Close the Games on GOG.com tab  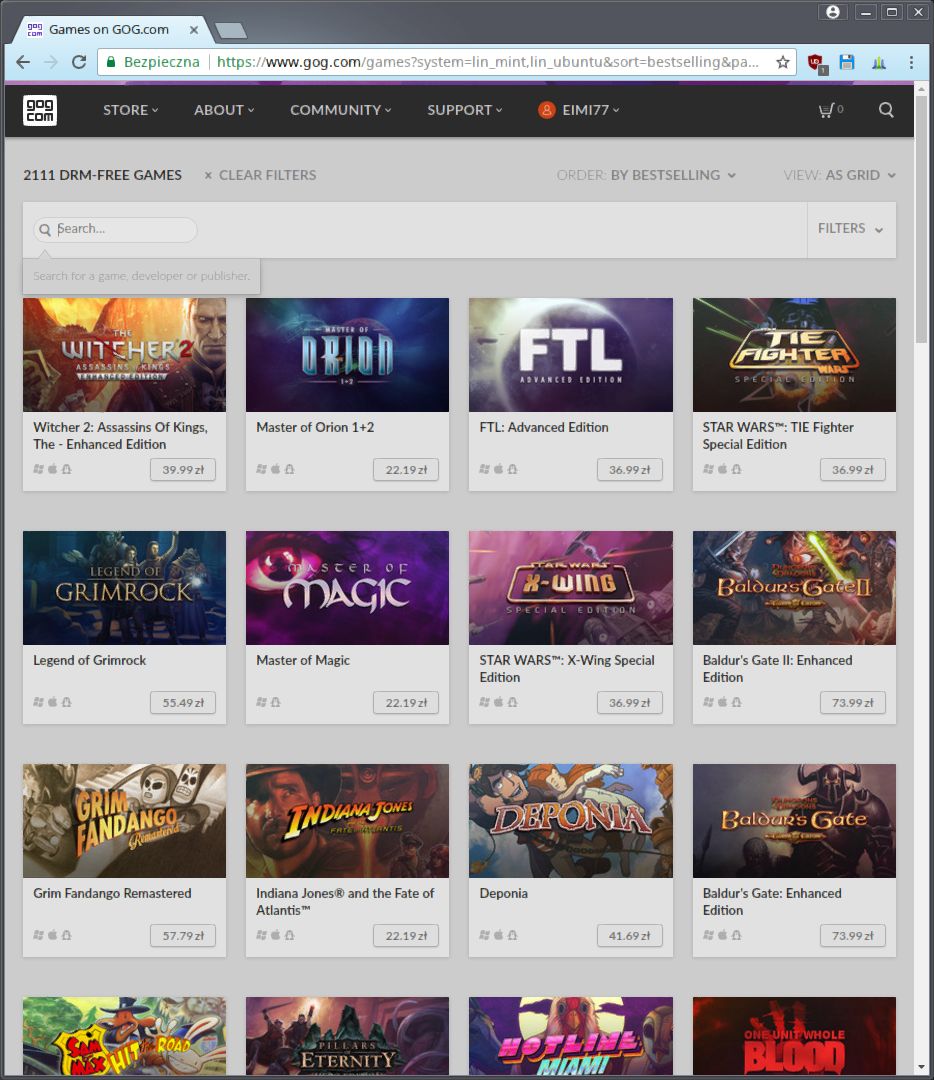(x=194, y=30)
